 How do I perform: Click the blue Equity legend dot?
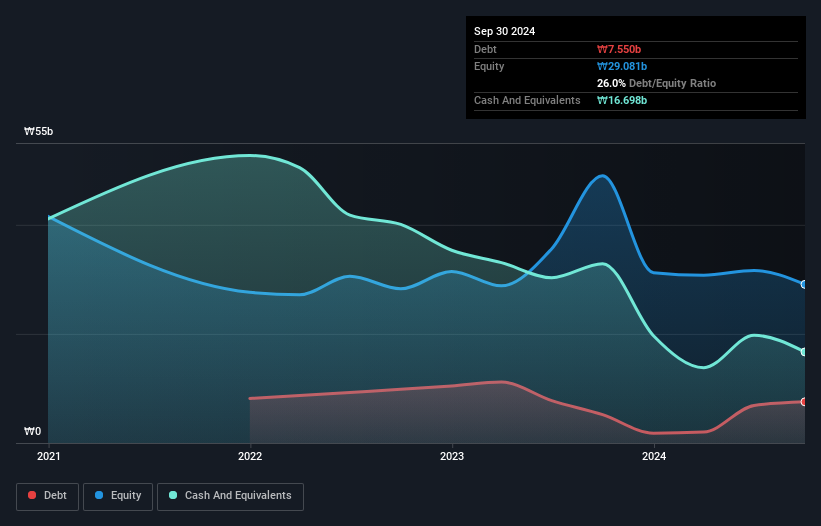click(99, 495)
